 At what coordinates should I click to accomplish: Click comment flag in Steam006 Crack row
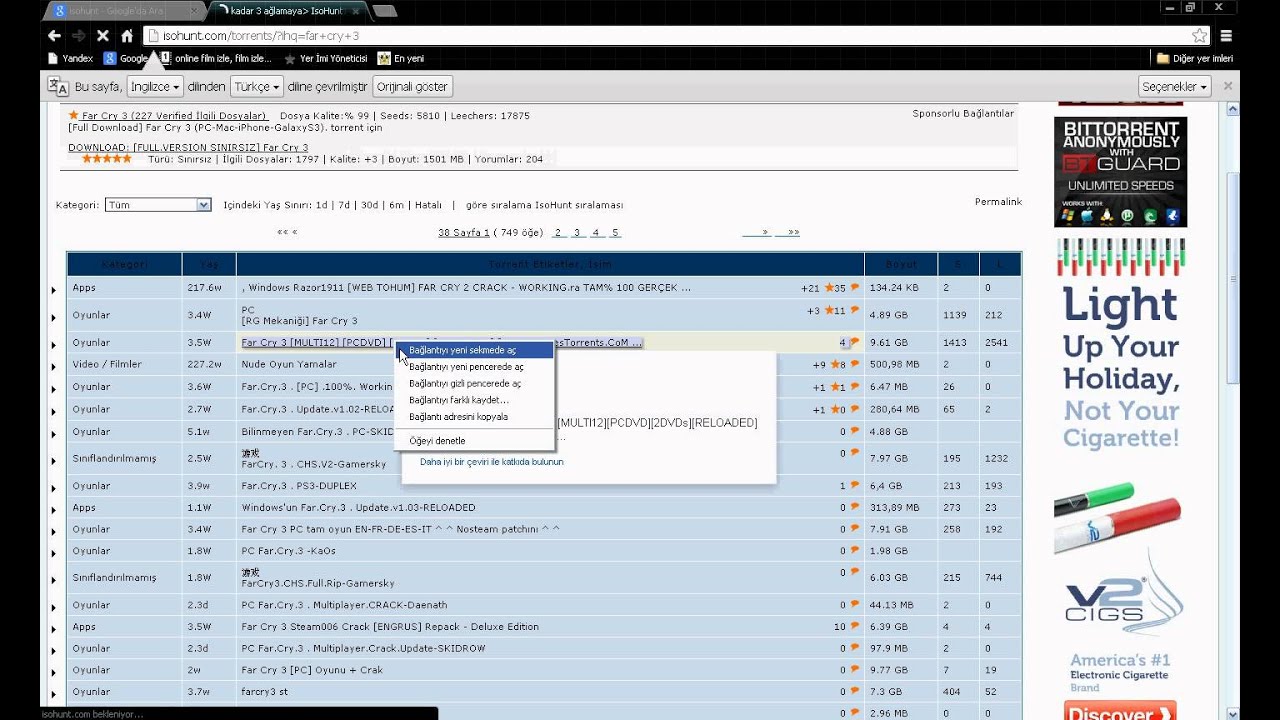click(x=854, y=626)
